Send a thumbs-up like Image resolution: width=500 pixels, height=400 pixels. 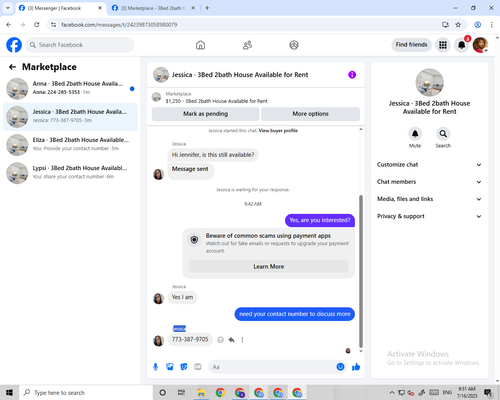(x=356, y=367)
